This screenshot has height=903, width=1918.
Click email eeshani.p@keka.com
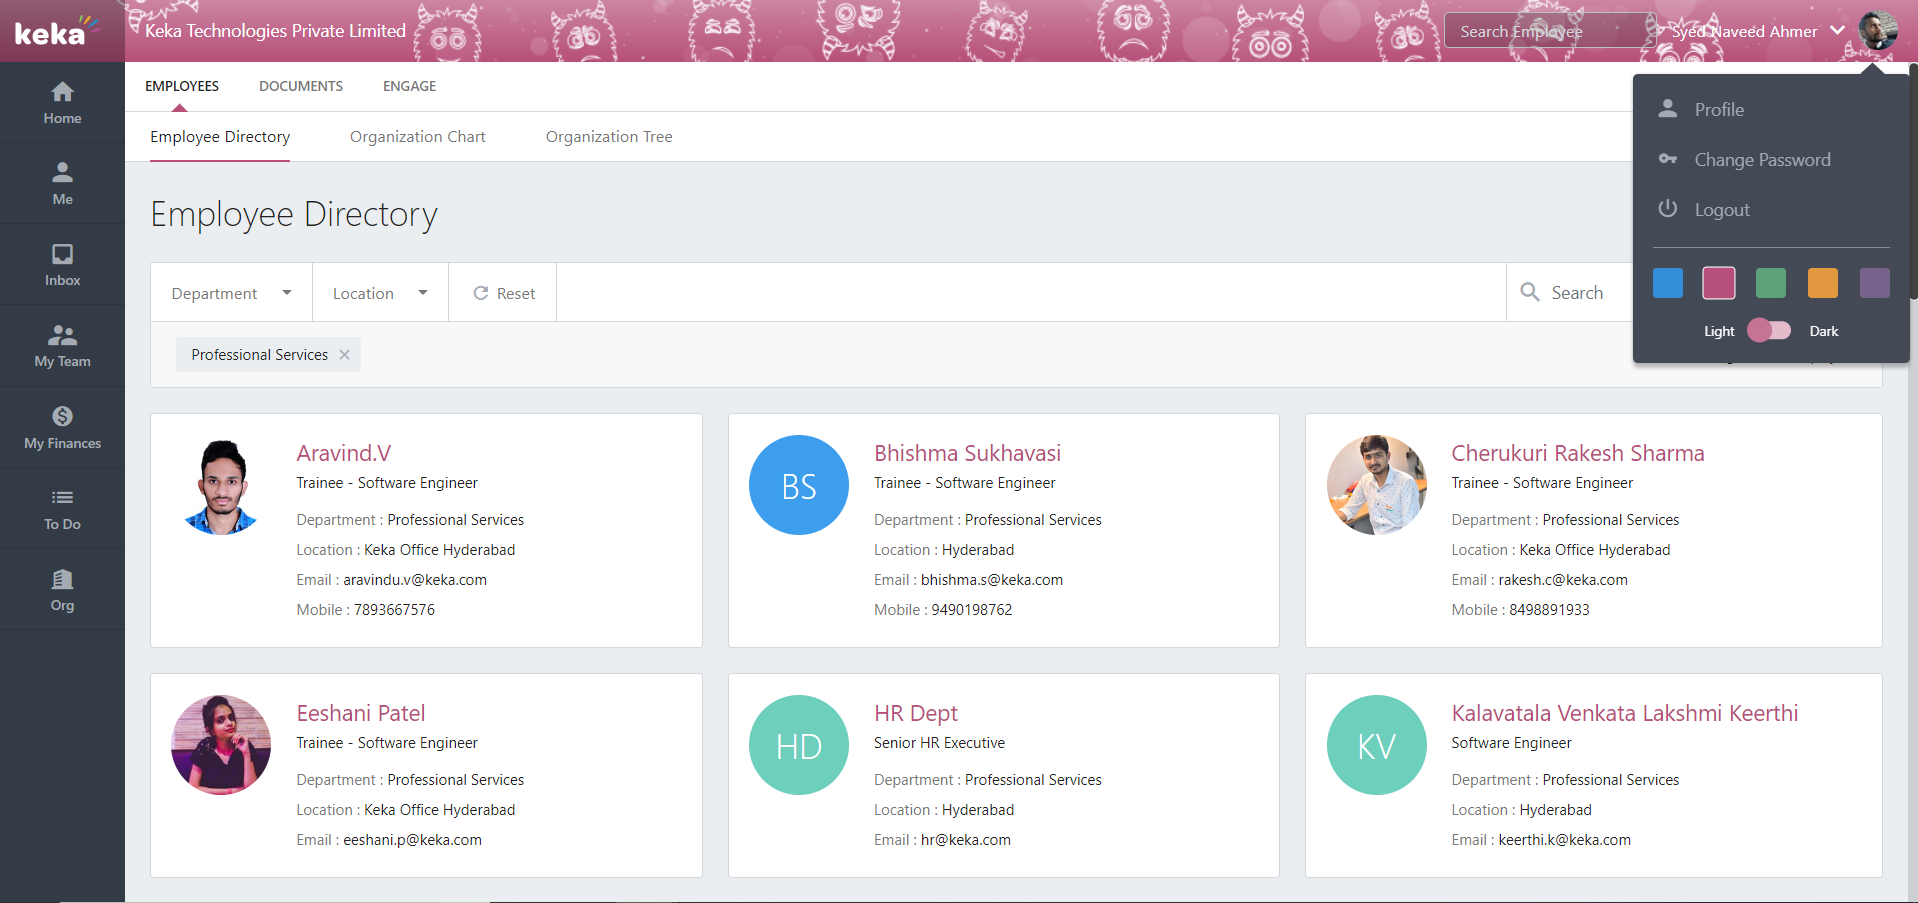click(412, 840)
